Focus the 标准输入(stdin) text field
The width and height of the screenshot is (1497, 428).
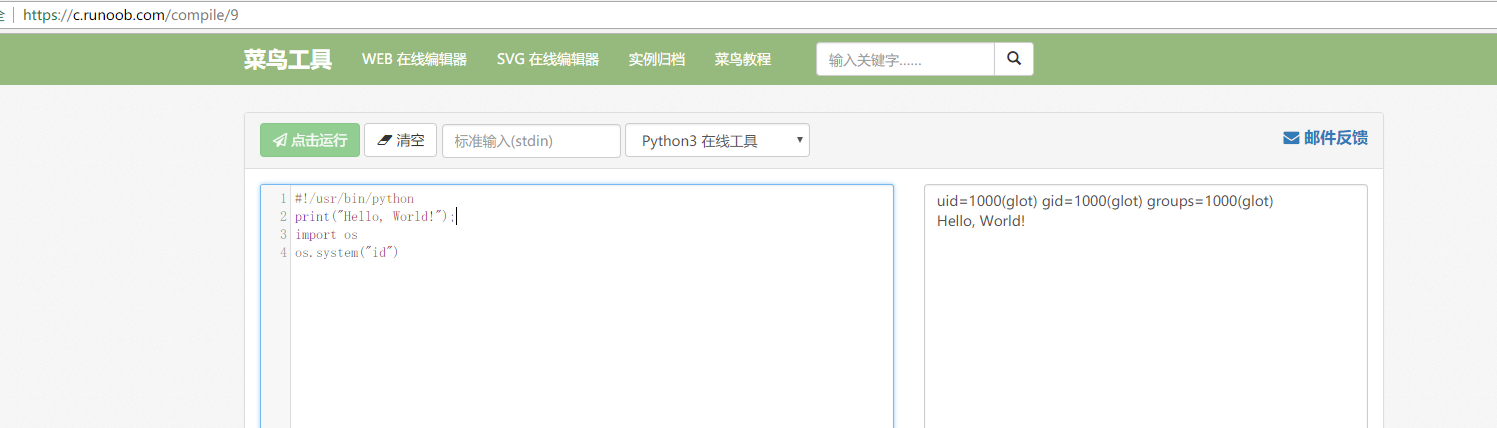[531, 140]
